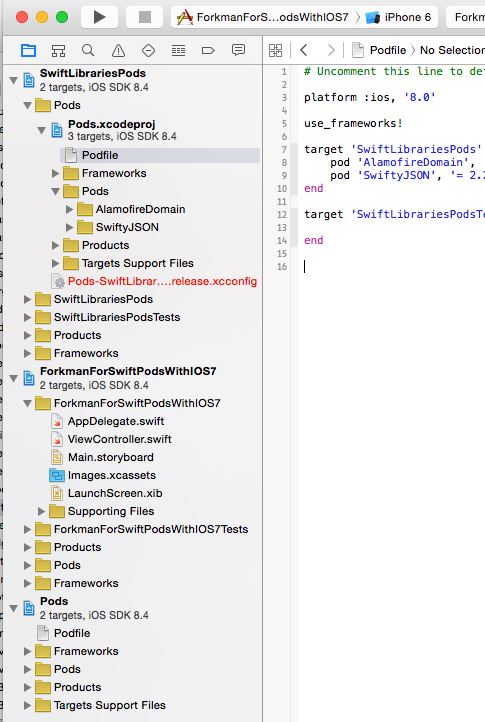Open the Debug navigator
The image size is (485, 722).
pyautogui.click(x=178, y=50)
